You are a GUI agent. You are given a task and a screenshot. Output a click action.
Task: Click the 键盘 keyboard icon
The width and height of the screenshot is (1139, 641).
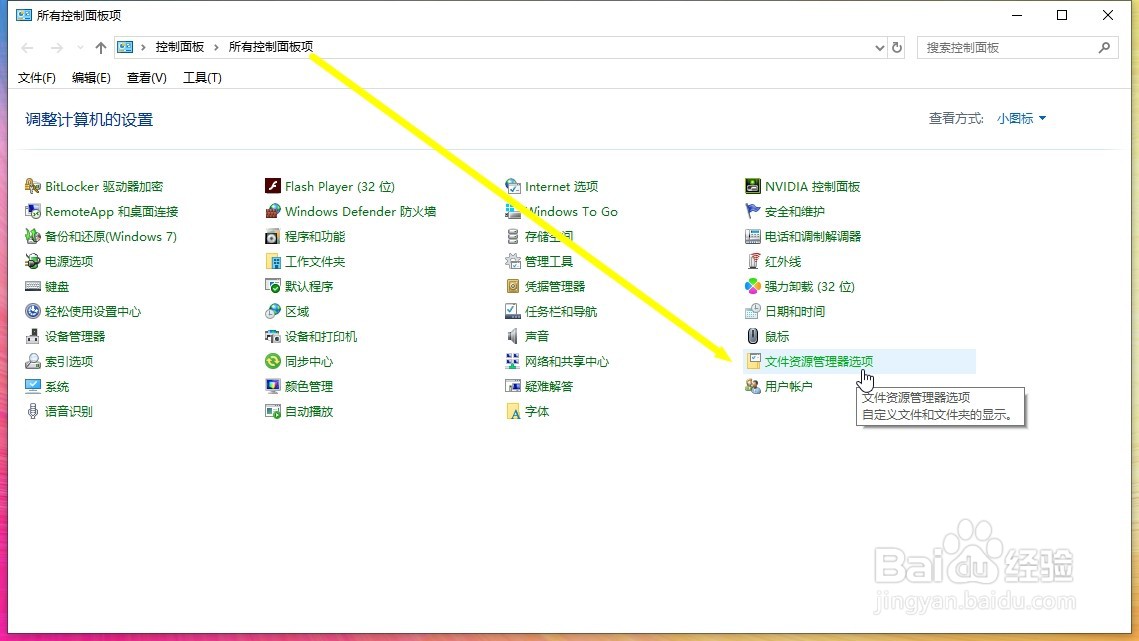tap(33, 286)
